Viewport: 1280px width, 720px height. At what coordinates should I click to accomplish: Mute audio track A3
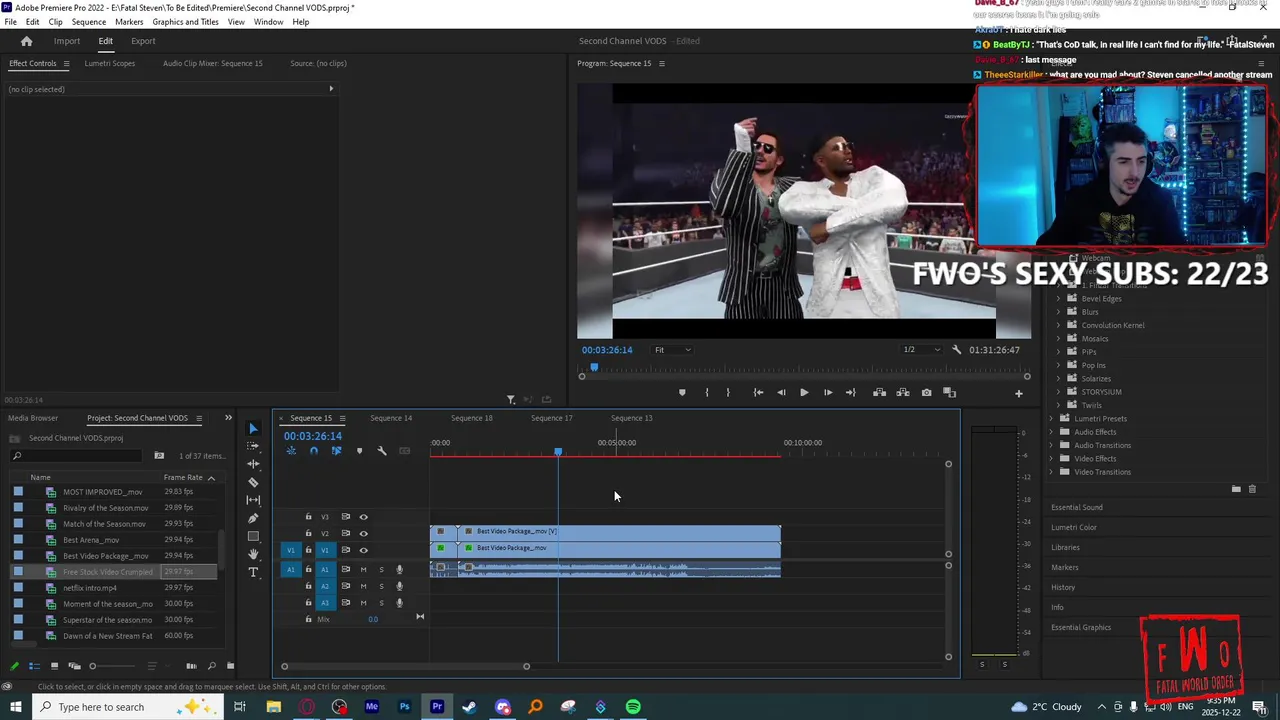click(x=363, y=602)
